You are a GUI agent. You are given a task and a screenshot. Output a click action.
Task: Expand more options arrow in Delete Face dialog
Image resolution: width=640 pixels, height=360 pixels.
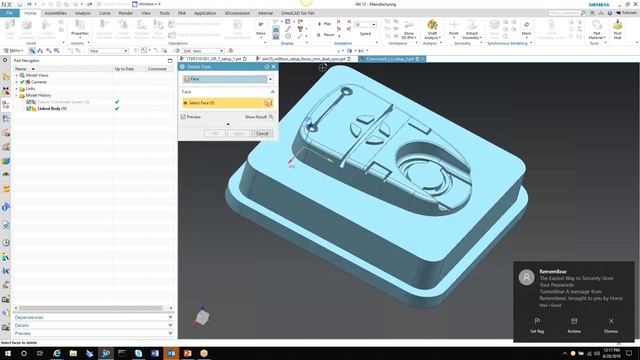click(x=228, y=124)
